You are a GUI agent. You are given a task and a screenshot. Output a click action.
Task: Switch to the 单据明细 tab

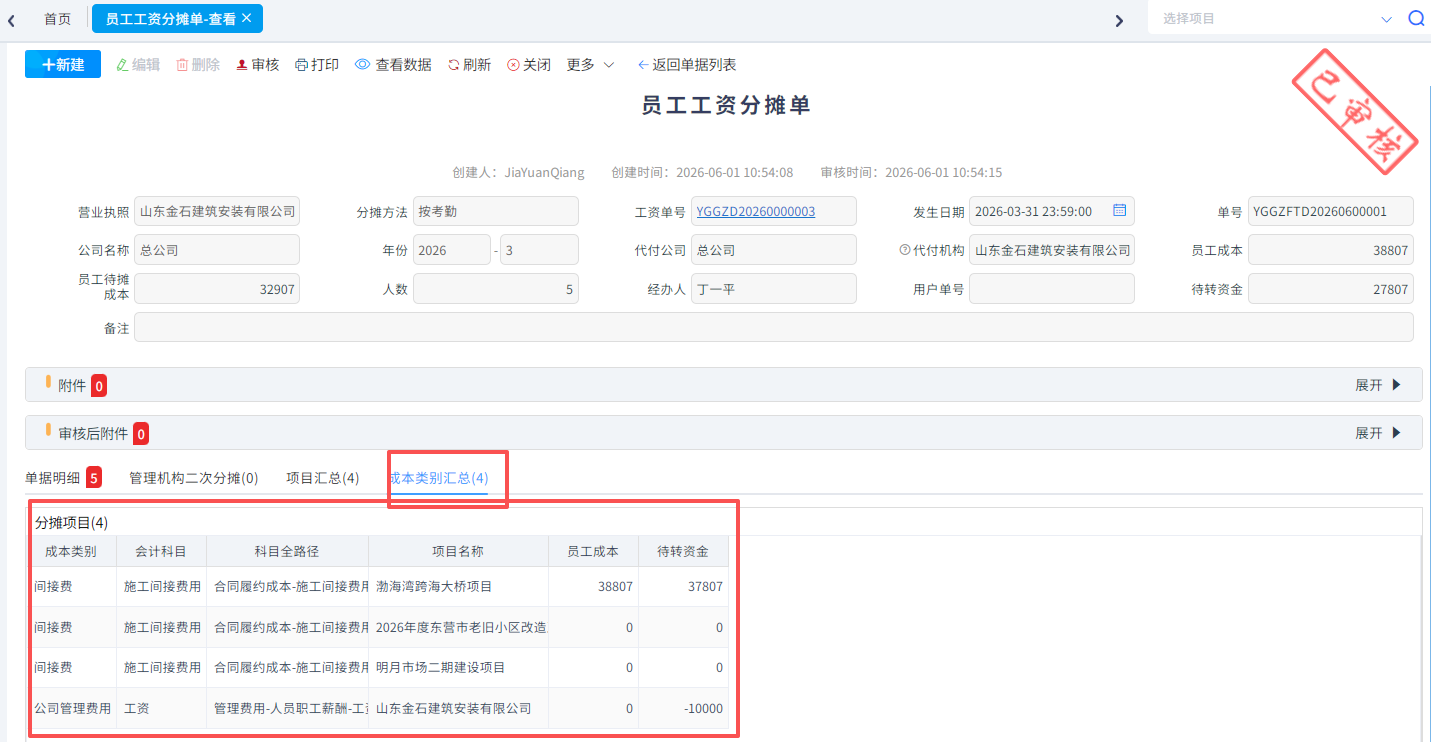coord(63,478)
